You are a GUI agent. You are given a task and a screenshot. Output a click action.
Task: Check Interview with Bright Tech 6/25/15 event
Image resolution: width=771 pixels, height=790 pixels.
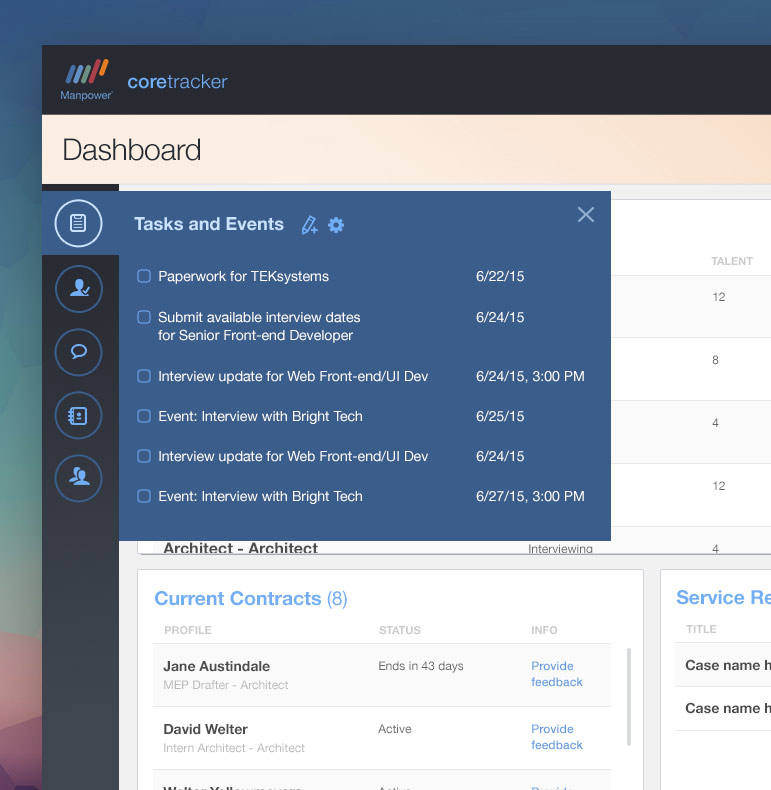pyautogui.click(x=144, y=416)
